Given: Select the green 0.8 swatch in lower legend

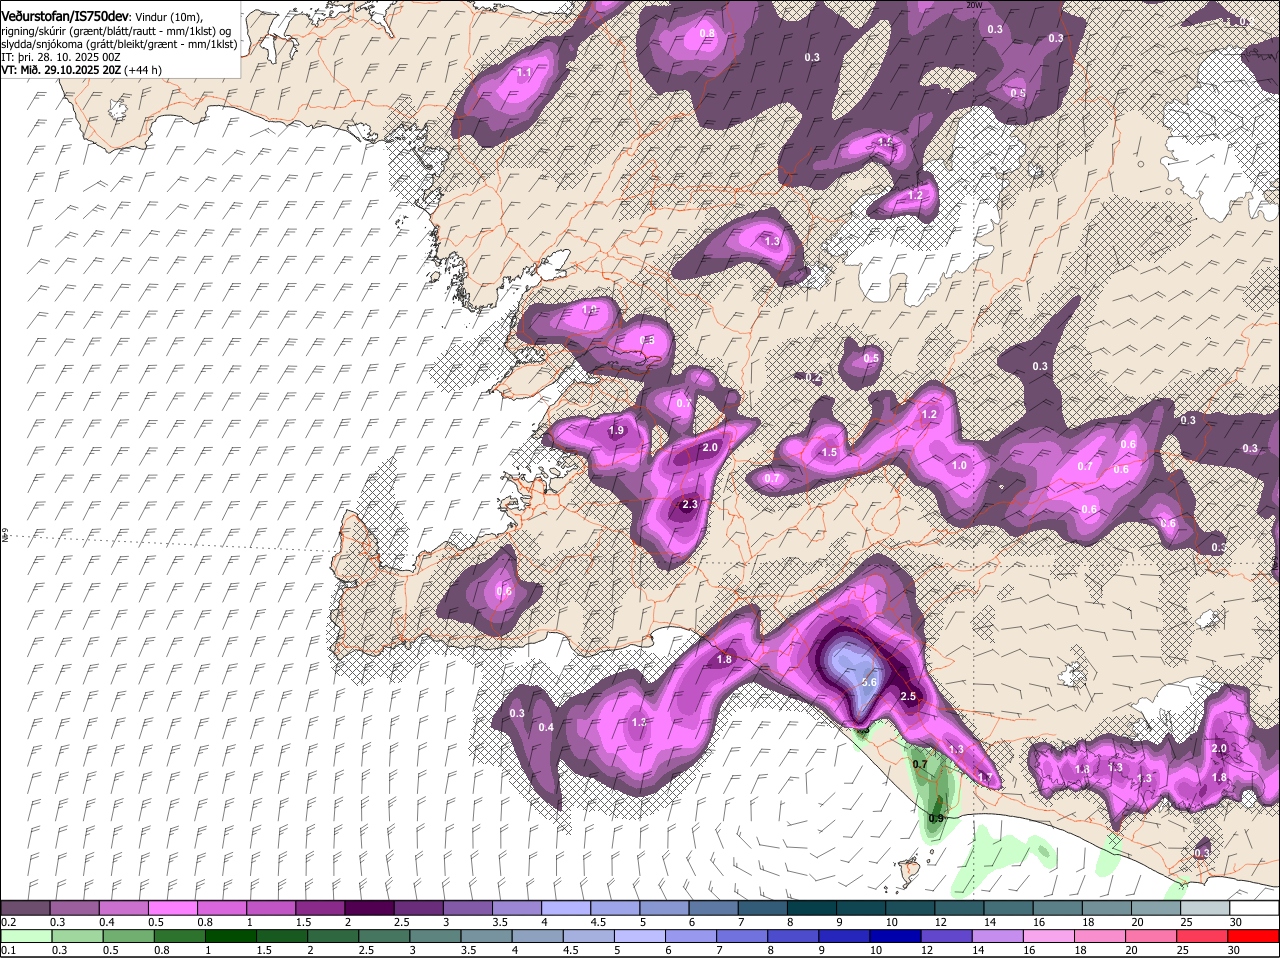Looking at the screenshot, I should click(x=179, y=936).
